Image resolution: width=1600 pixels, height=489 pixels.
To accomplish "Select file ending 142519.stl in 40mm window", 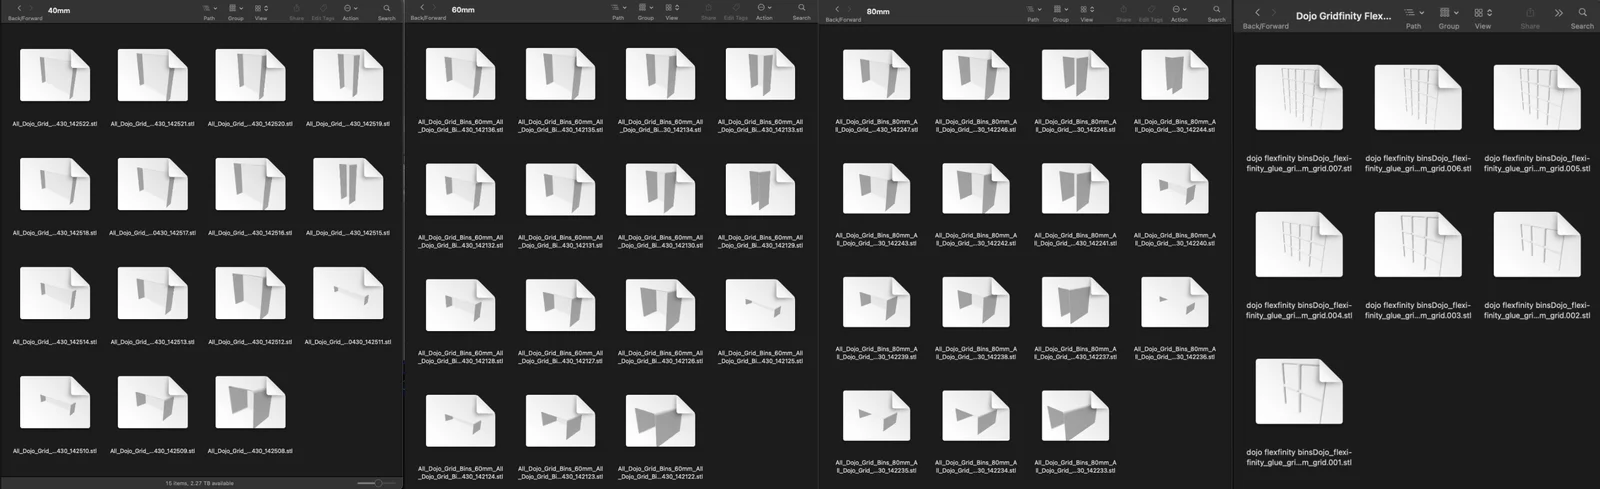I will pos(348,75).
